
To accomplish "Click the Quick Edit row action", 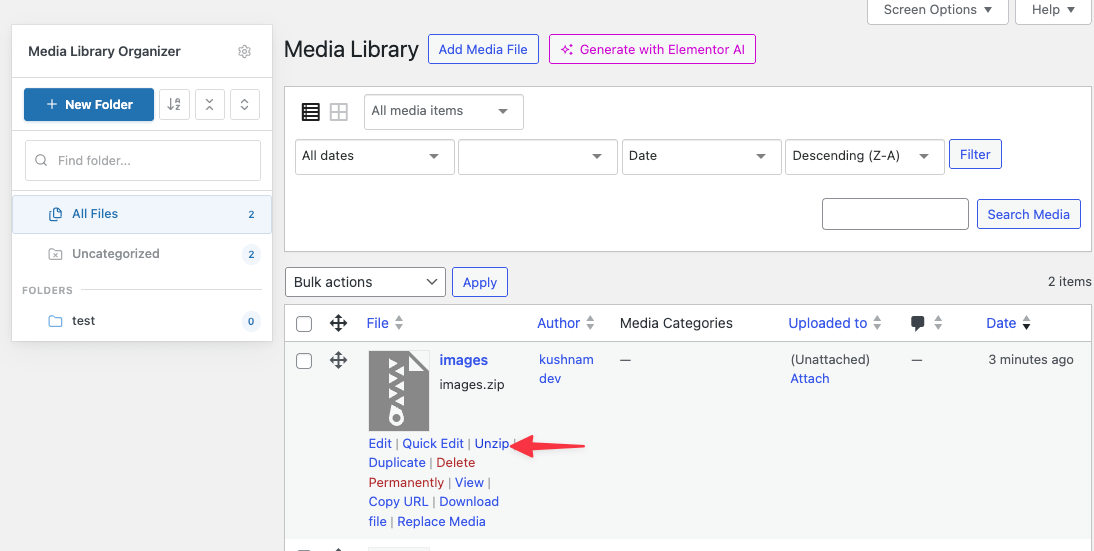I will coord(433,444).
